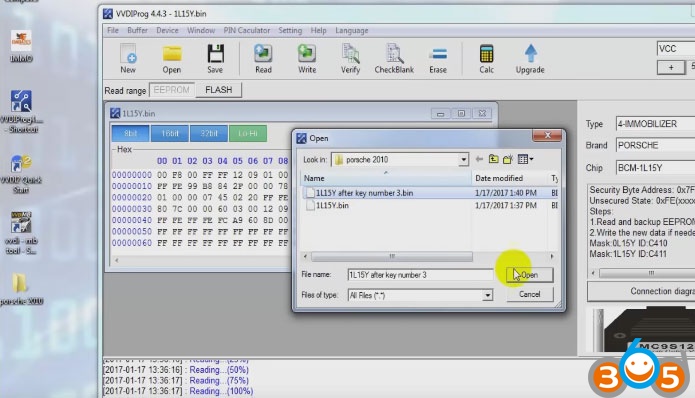The image size is (695, 398).
Task: Close the Open dialog
Action: [547, 136]
